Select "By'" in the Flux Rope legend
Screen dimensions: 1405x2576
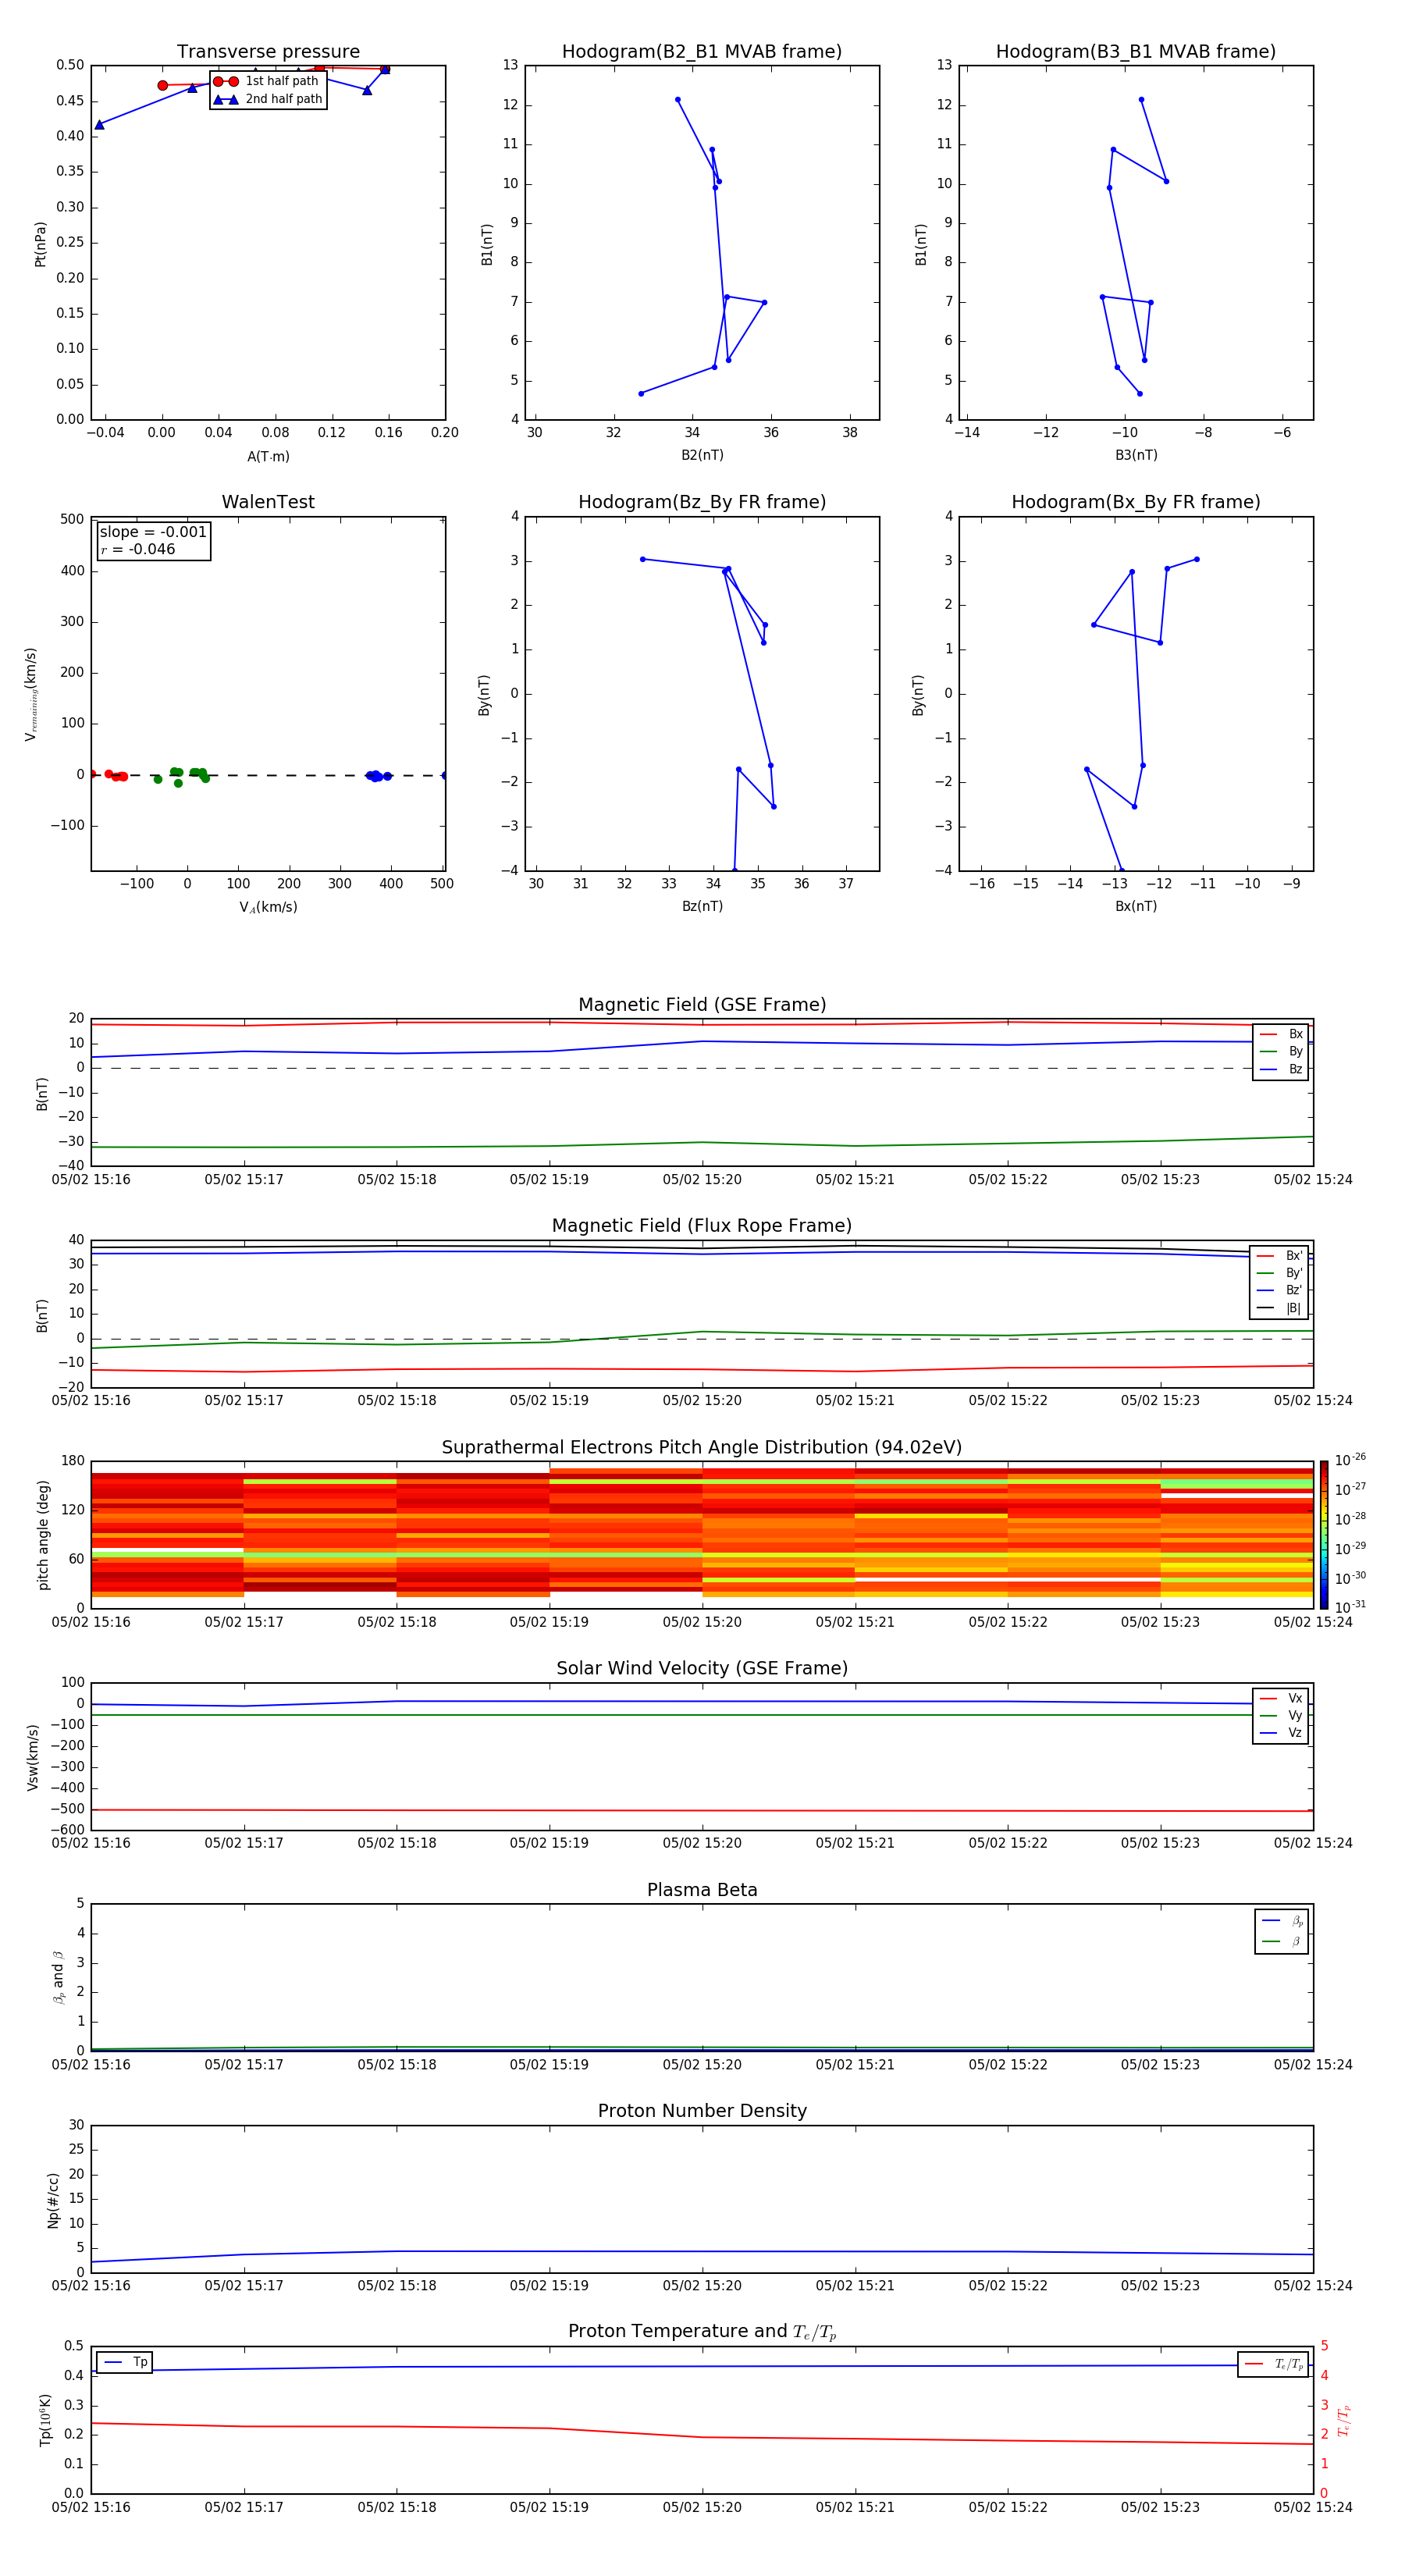(x=1280, y=1274)
